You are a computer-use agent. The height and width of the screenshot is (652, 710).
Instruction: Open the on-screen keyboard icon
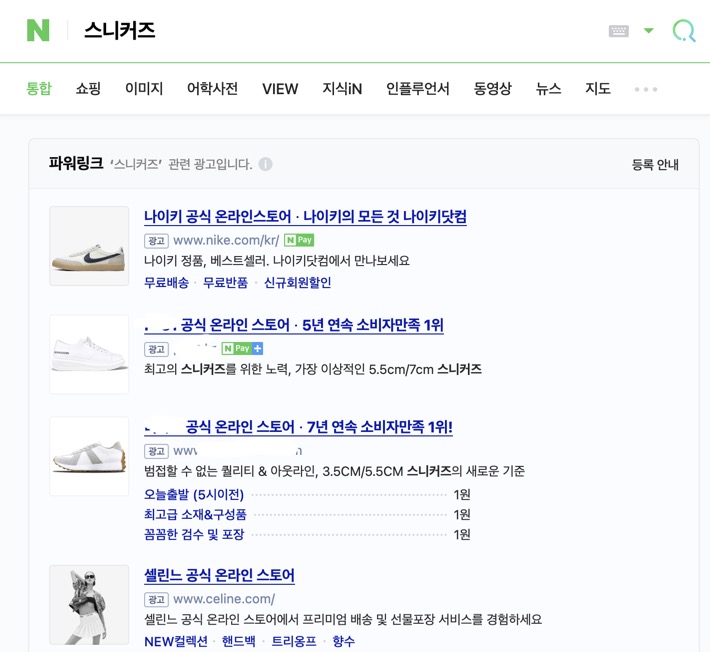[619, 31]
